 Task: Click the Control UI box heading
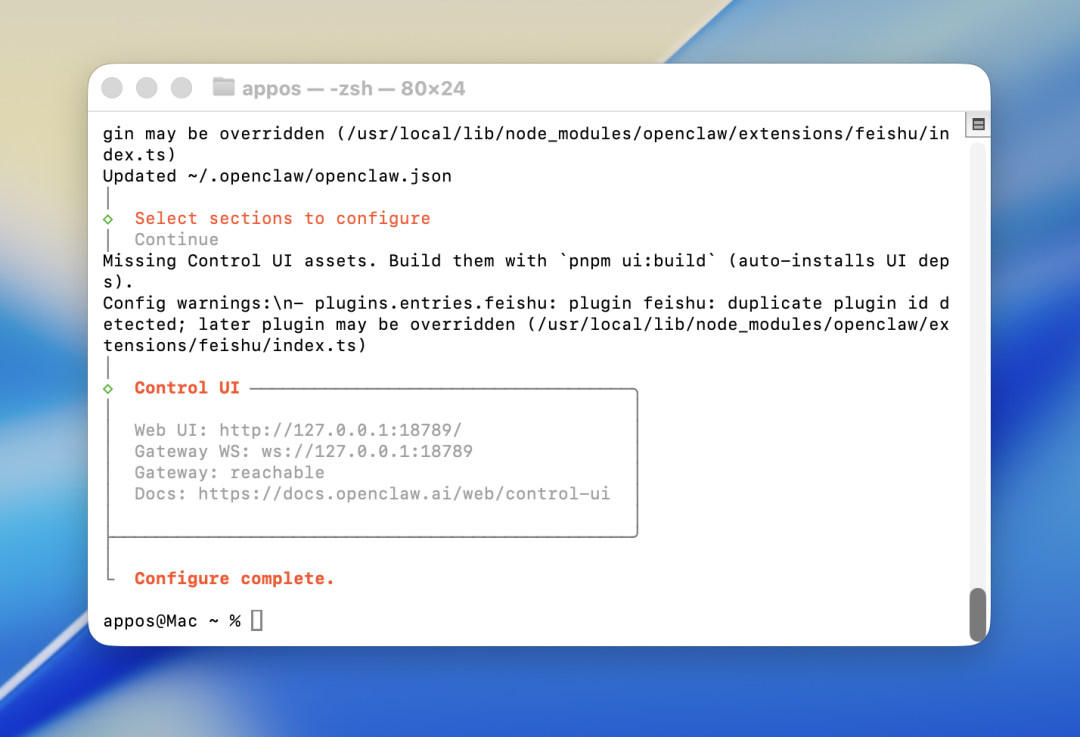187,388
